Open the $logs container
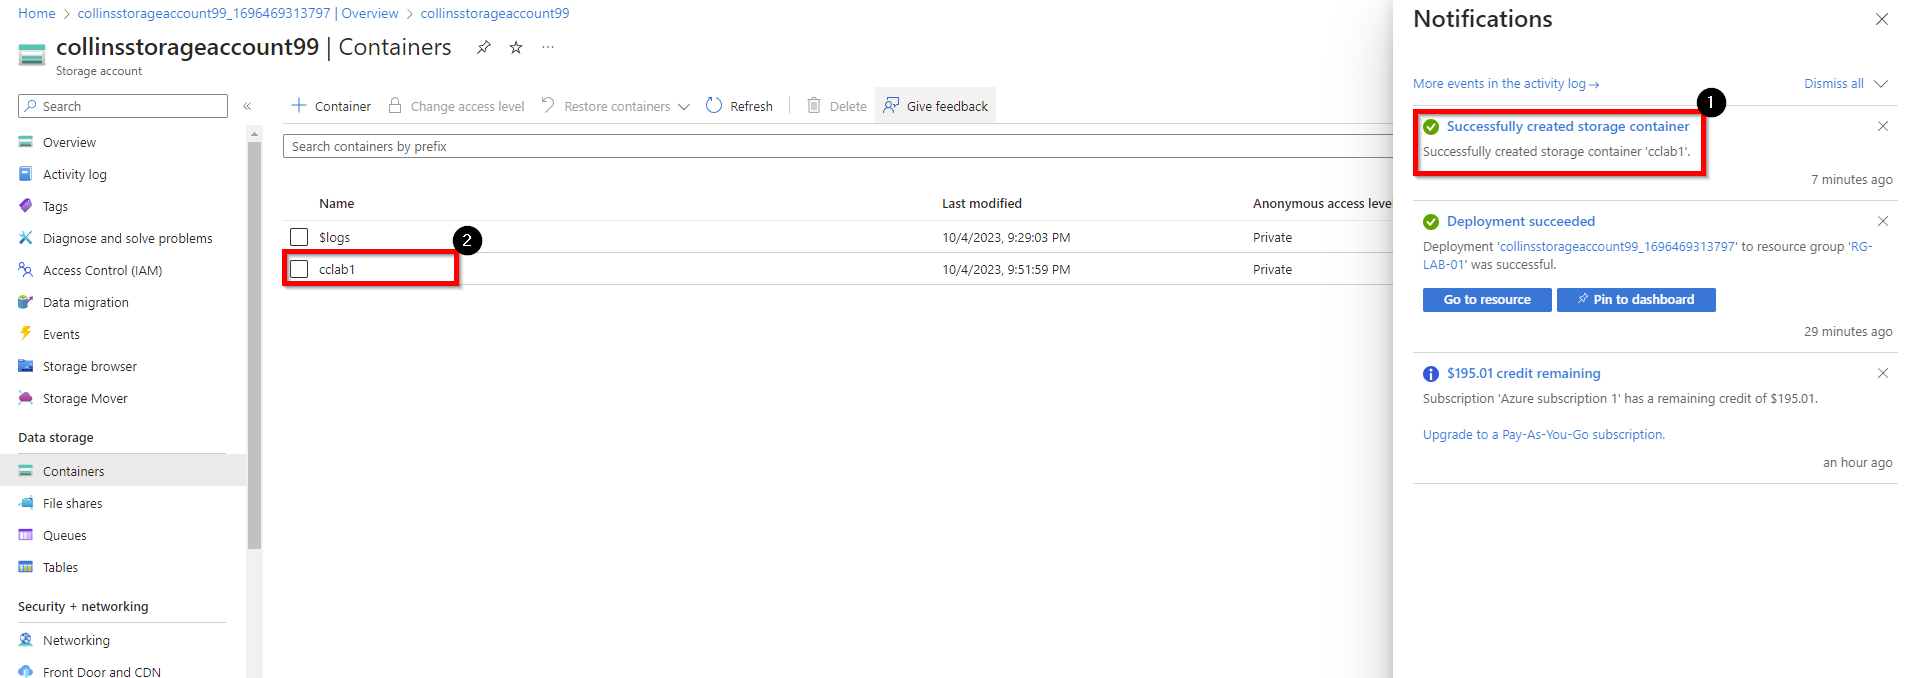 335,237
